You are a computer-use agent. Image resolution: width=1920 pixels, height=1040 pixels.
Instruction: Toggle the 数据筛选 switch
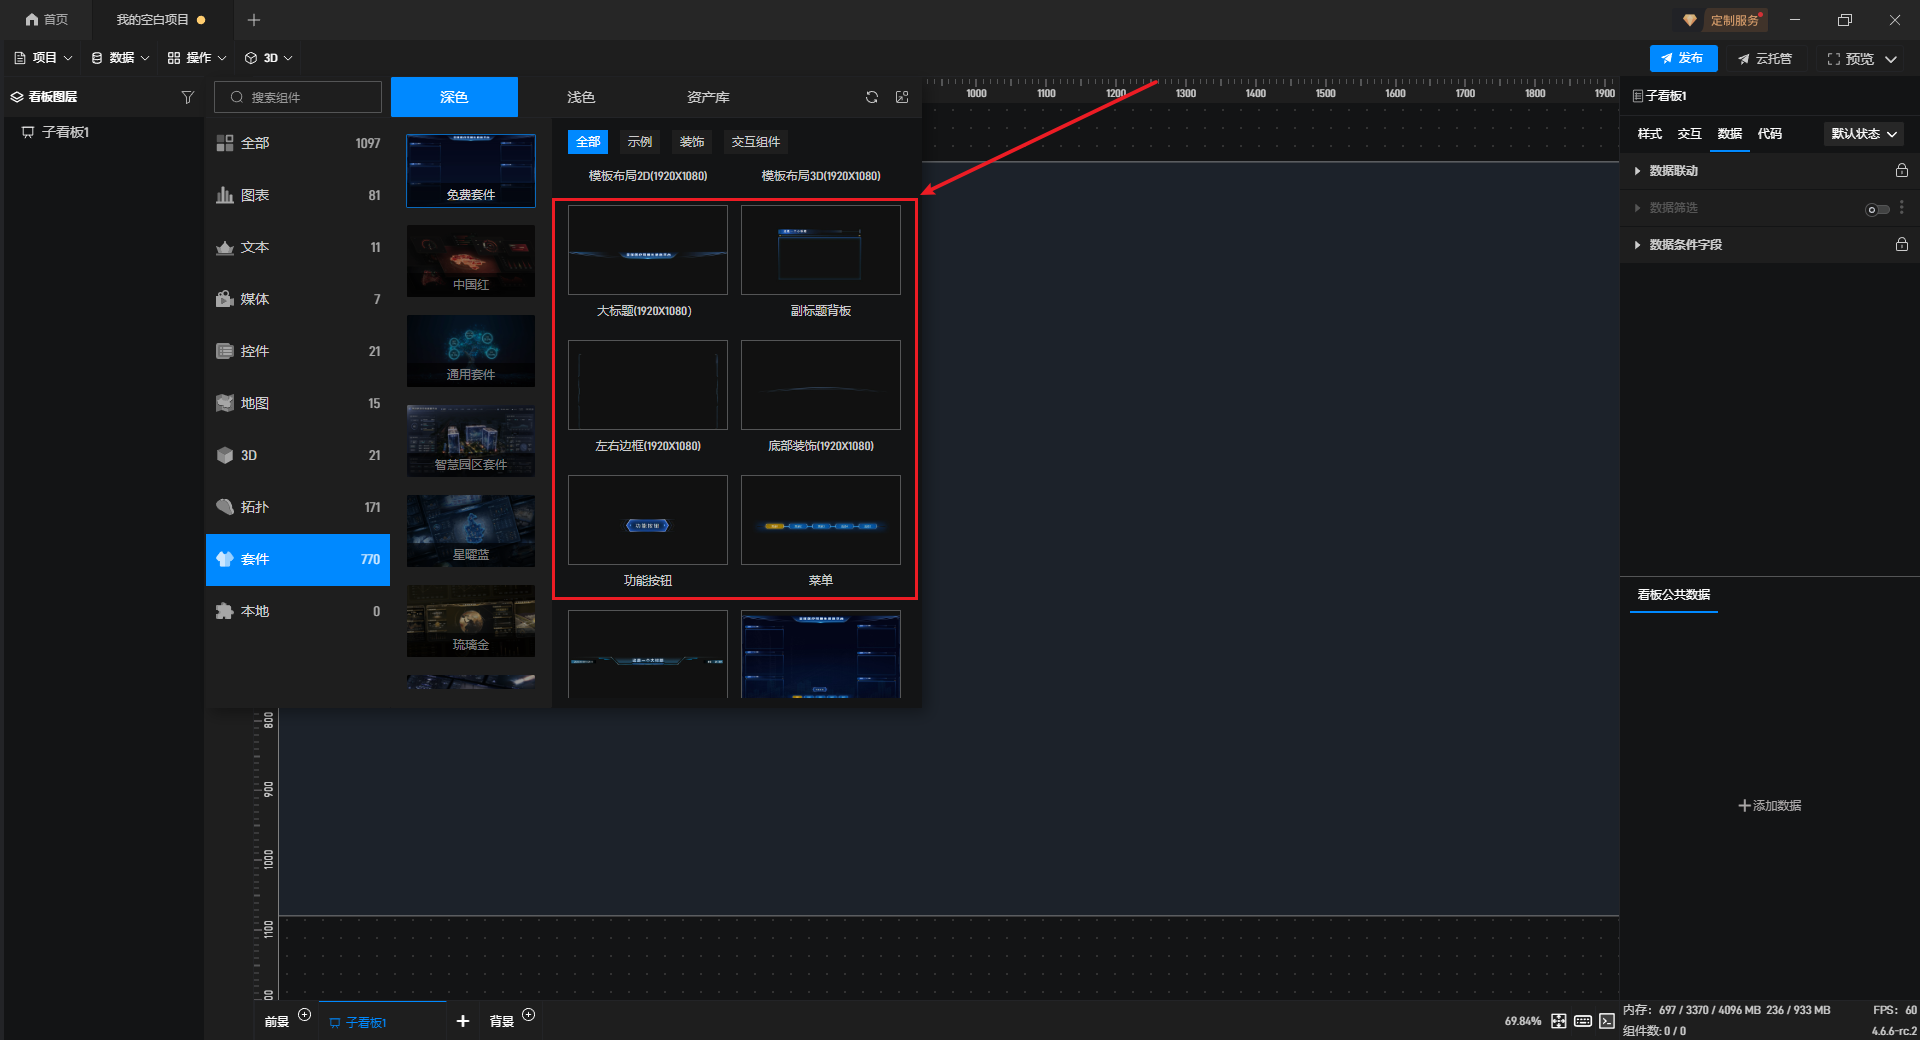tap(1877, 209)
